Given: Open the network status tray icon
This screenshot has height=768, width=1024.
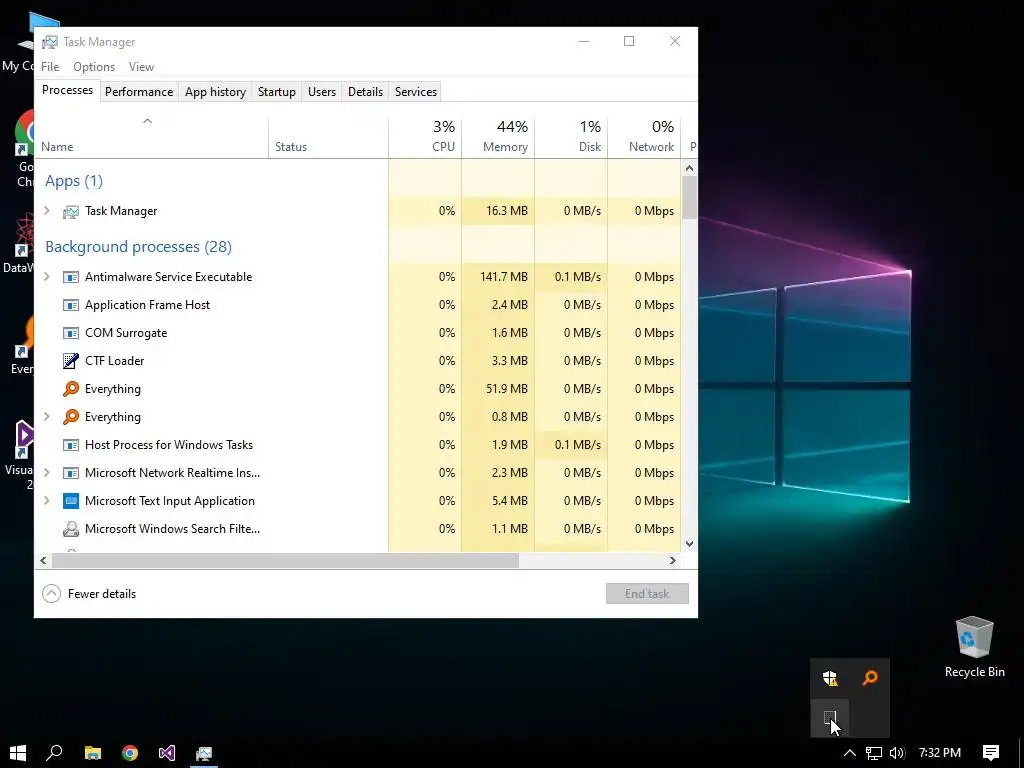Looking at the screenshot, I should pyautogui.click(x=874, y=753).
